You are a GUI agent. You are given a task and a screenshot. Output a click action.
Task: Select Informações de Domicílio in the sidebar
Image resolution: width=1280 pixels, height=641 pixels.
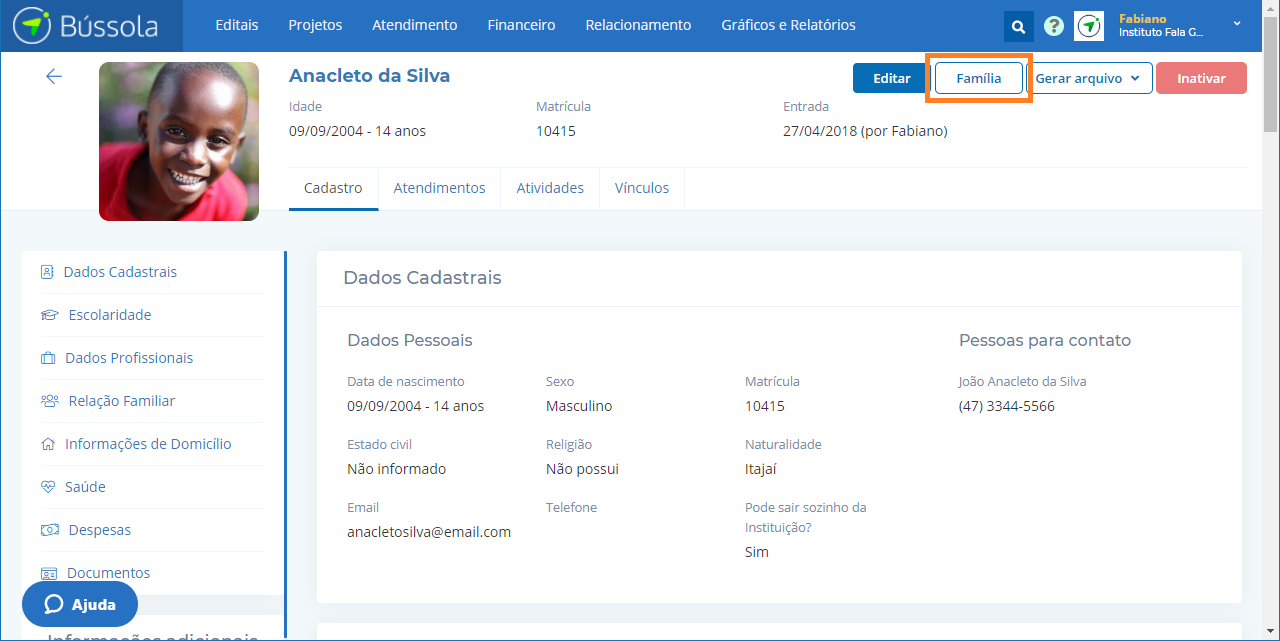(x=148, y=444)
